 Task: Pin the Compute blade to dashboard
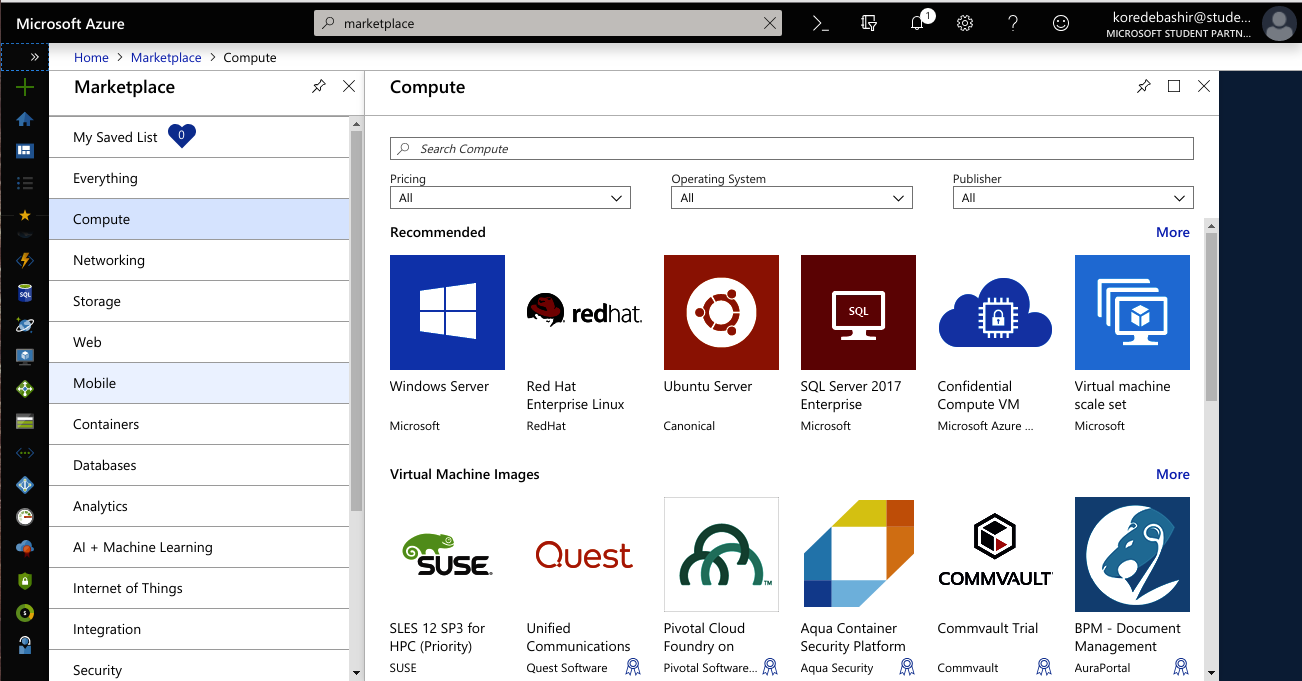pyautogui.click(x=1143, y=87)
